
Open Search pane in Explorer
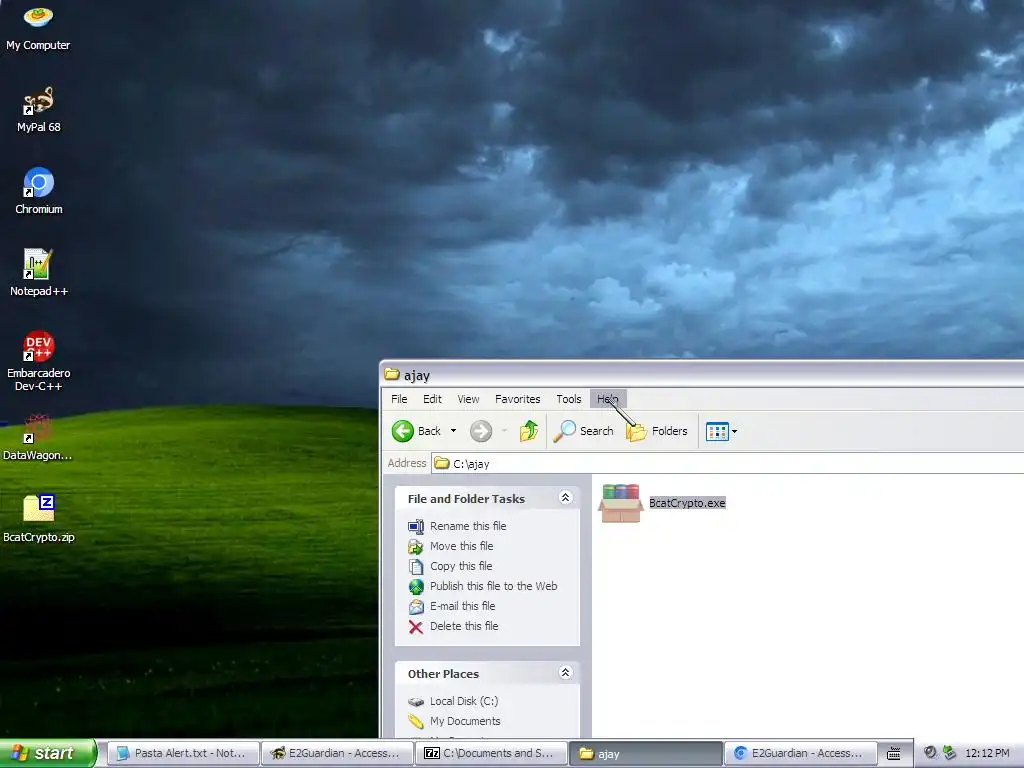[x=583, y=431]
